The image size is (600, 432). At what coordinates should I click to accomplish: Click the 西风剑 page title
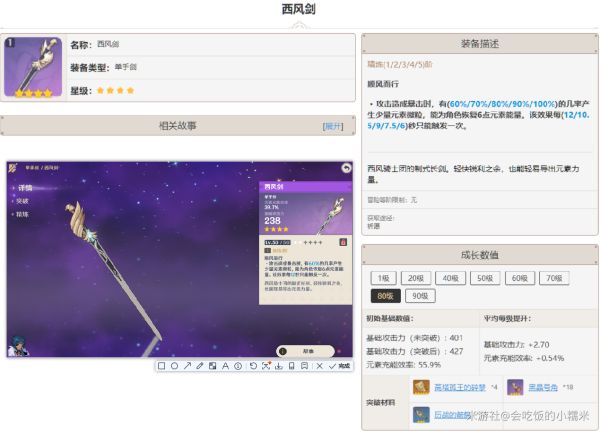click(x=299, y=9)
